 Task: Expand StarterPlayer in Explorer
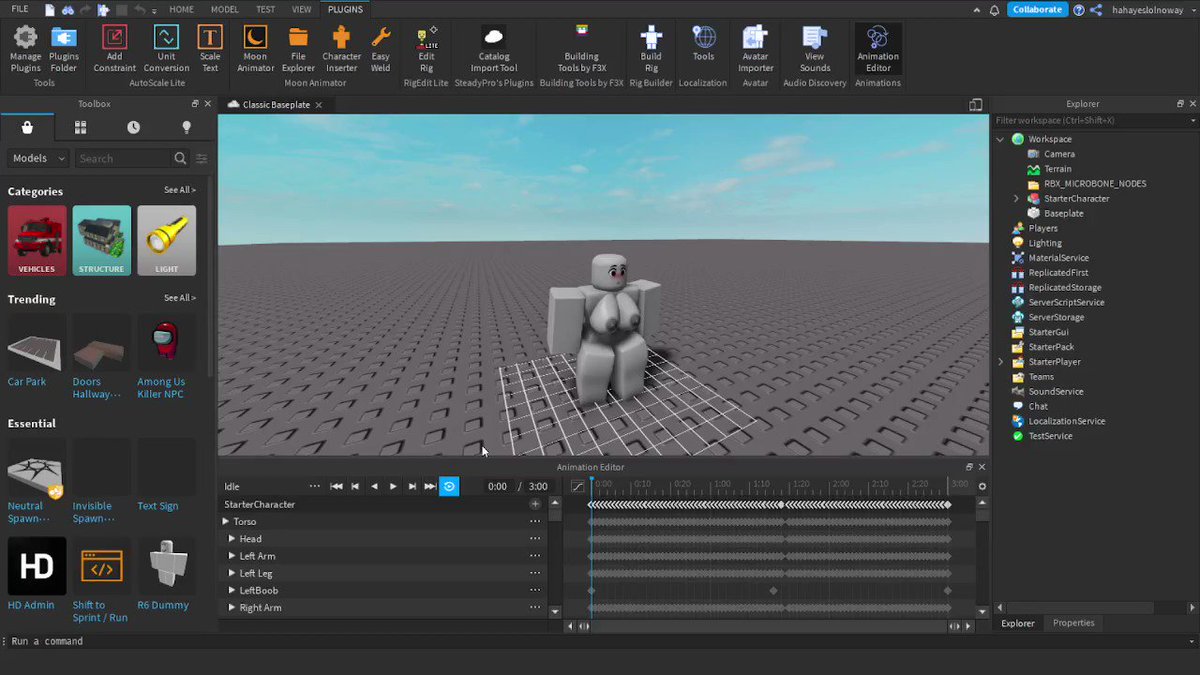coord(1000,361)
